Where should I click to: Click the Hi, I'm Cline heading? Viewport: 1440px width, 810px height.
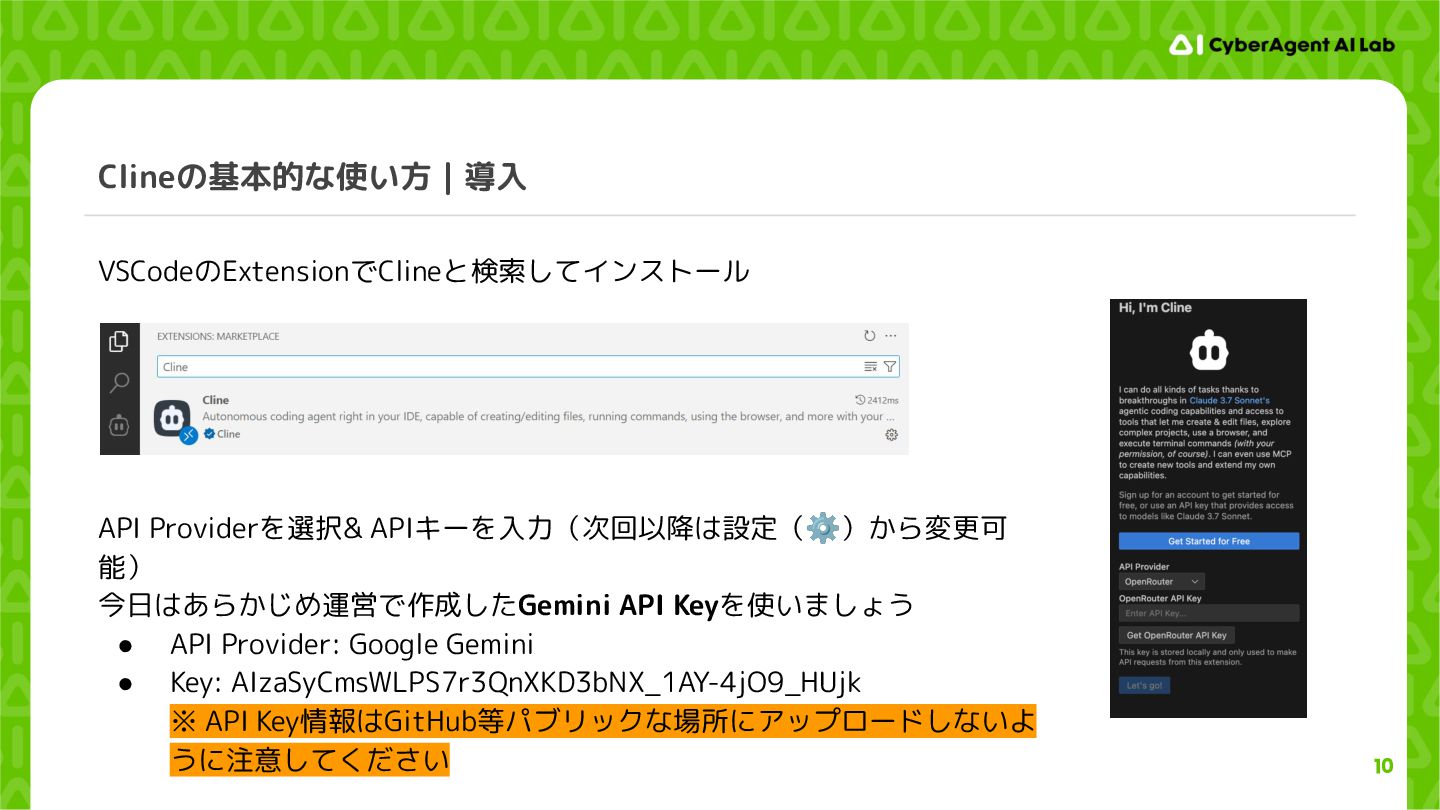pyautogui.click(x=1155, y=308)
